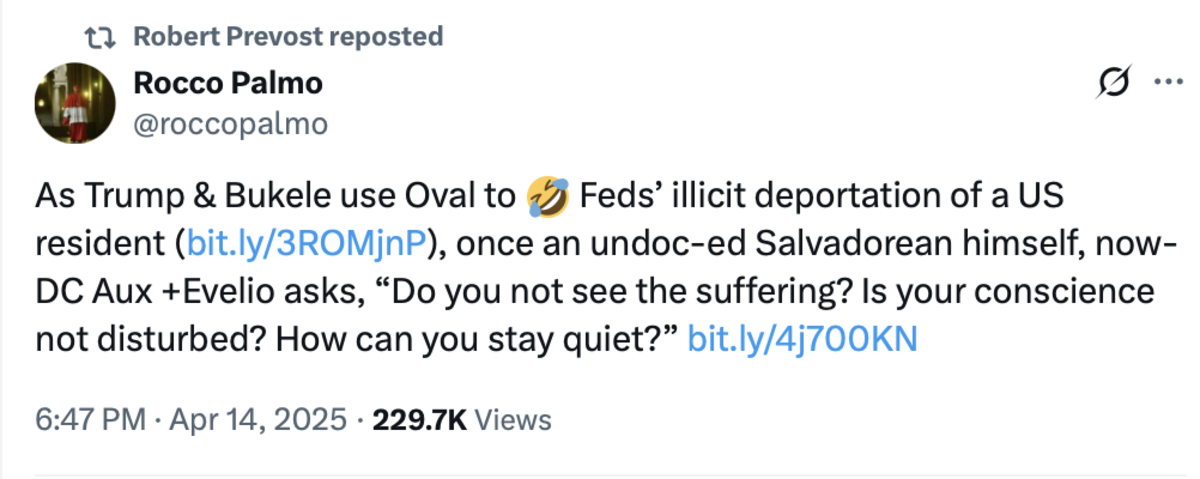Open the @roccopalmo handle link
Image resolution: width=1200 pixels, height=479 pixels.
coord(230,123)
